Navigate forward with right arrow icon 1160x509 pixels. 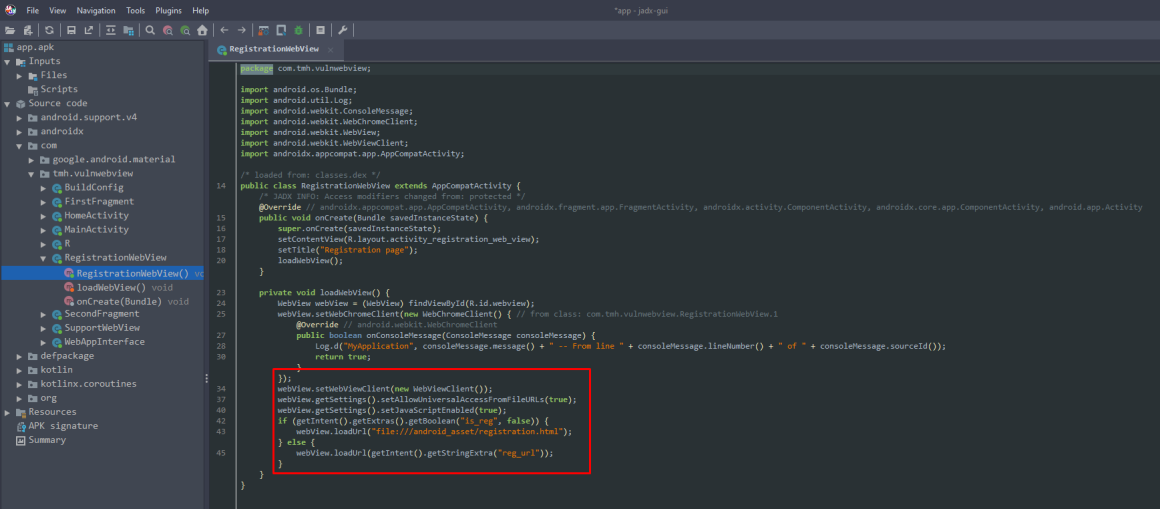point(241,30)
